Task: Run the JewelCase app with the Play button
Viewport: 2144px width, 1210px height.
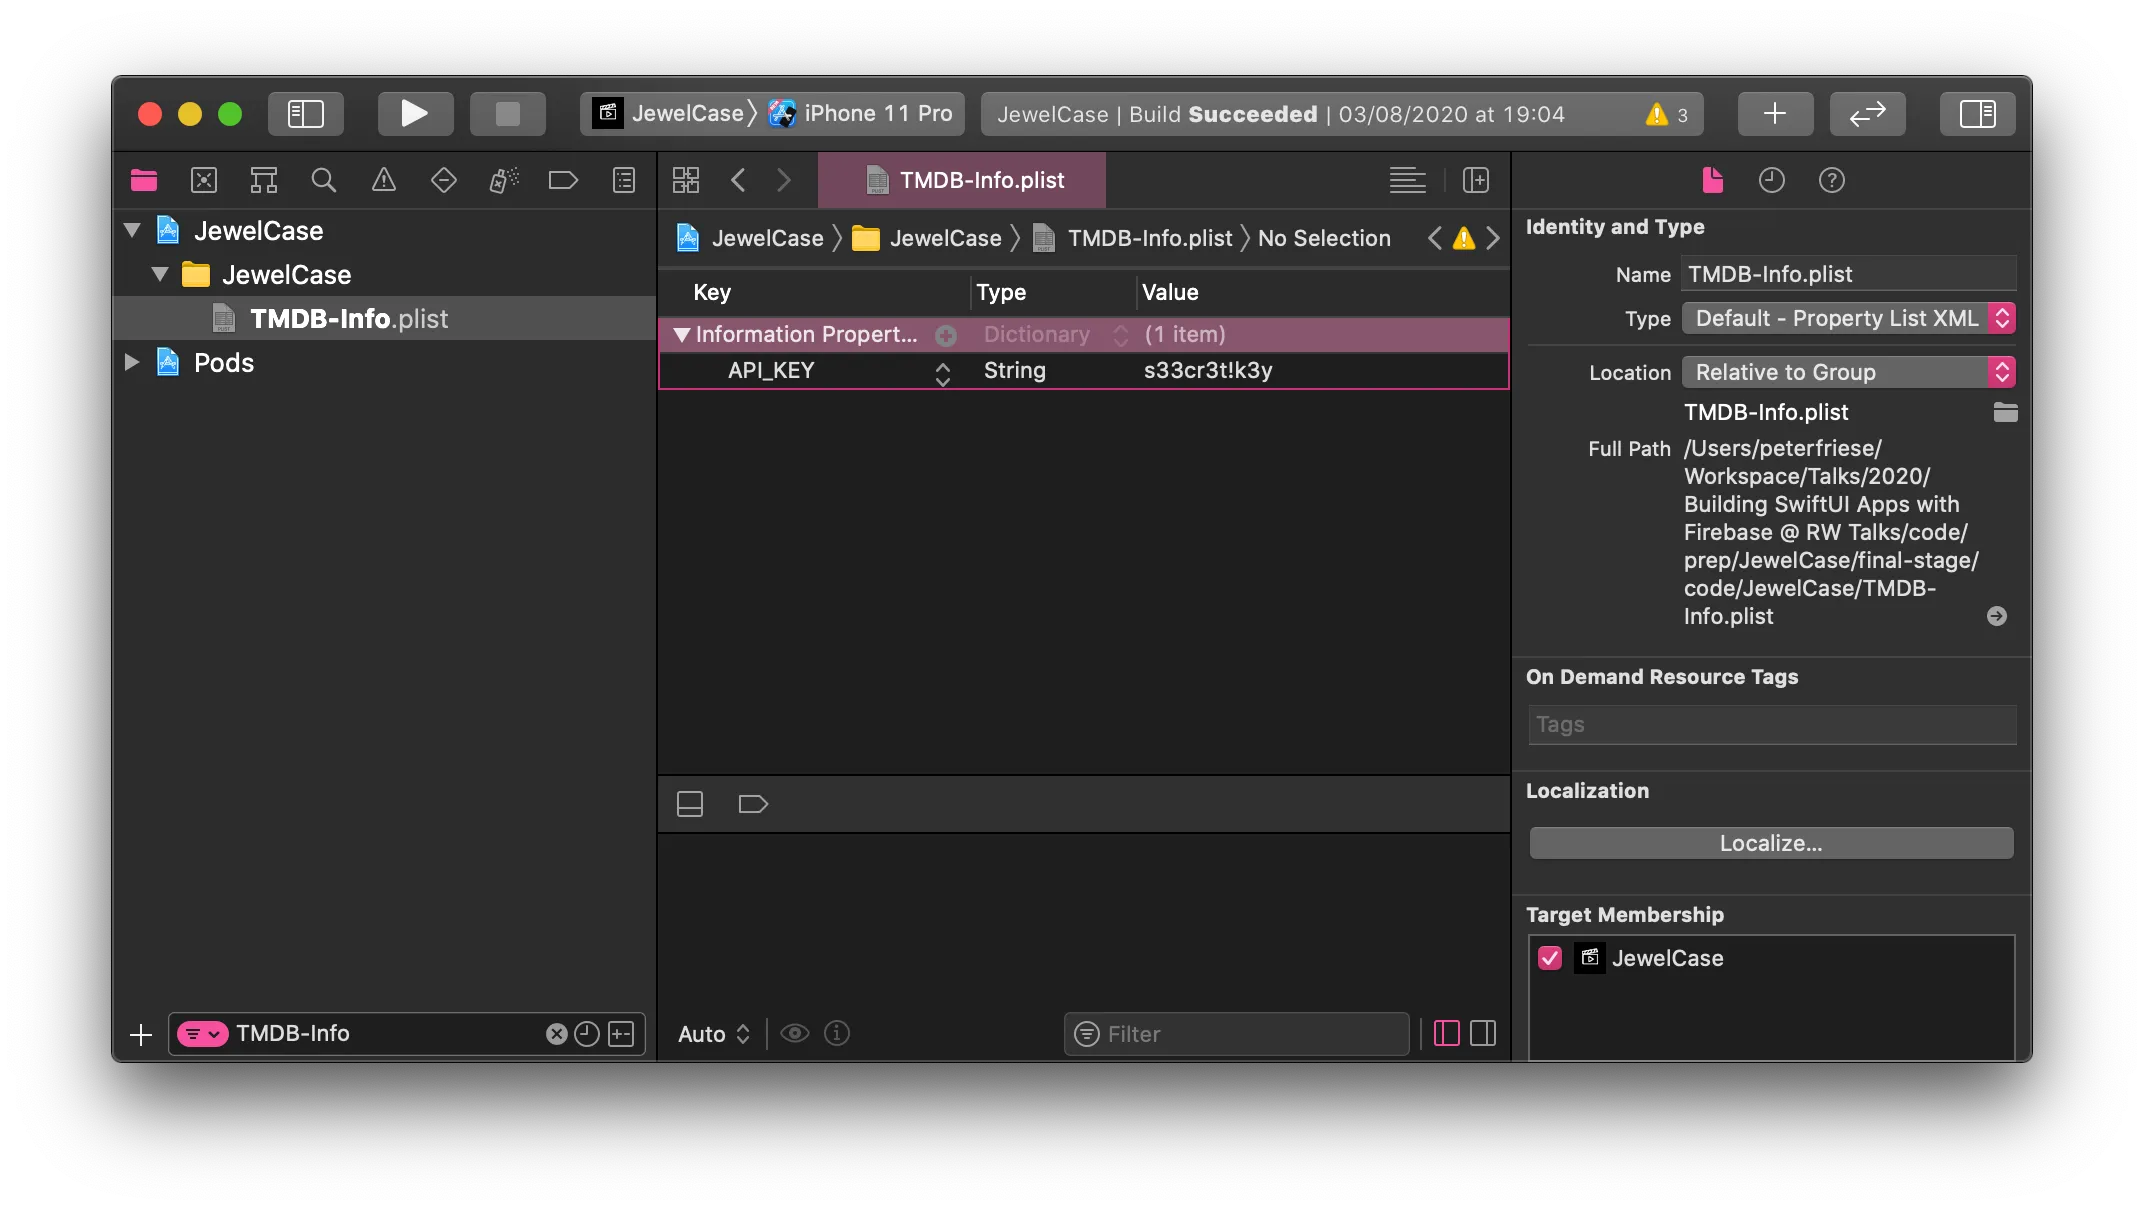Action: pos(415,113)
